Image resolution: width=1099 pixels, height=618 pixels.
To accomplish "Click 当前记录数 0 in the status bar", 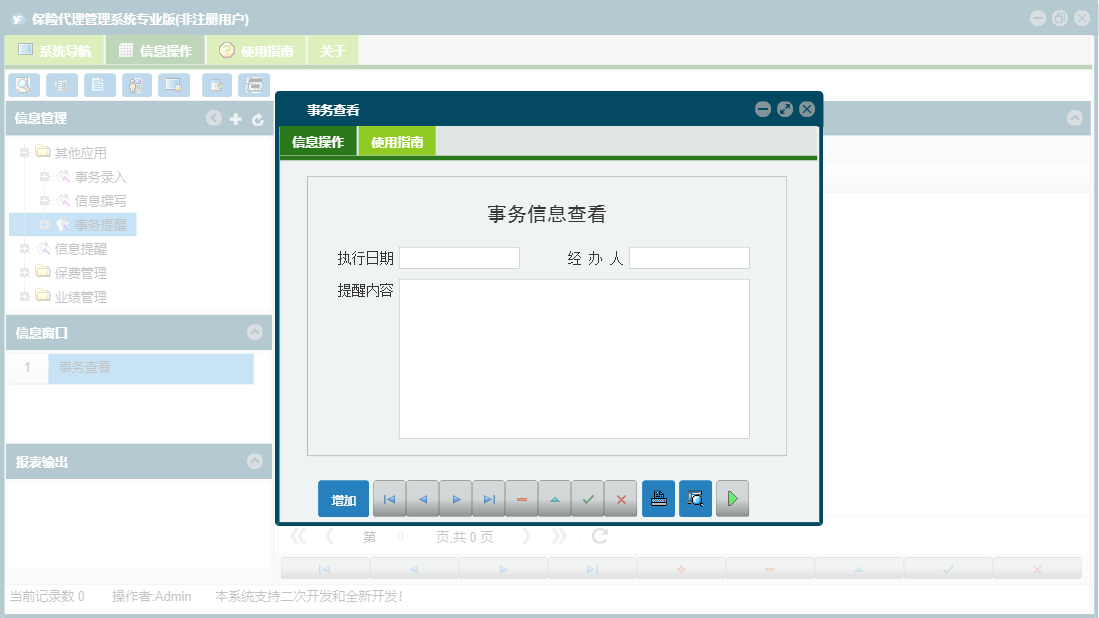I will click(47, 596).
